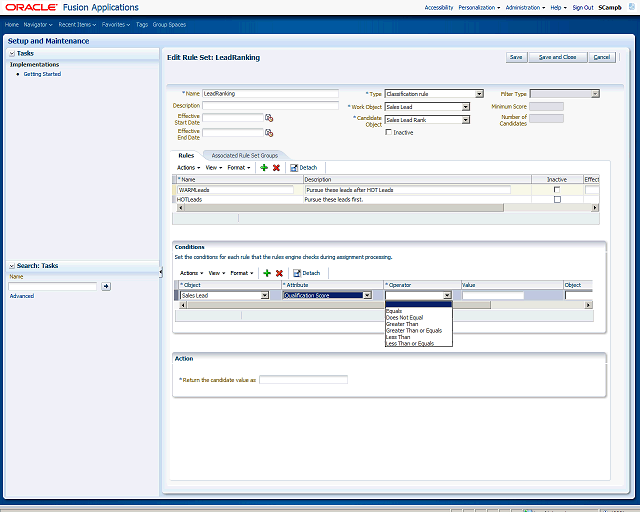Open the Administration menu

[x=525, y=7]
